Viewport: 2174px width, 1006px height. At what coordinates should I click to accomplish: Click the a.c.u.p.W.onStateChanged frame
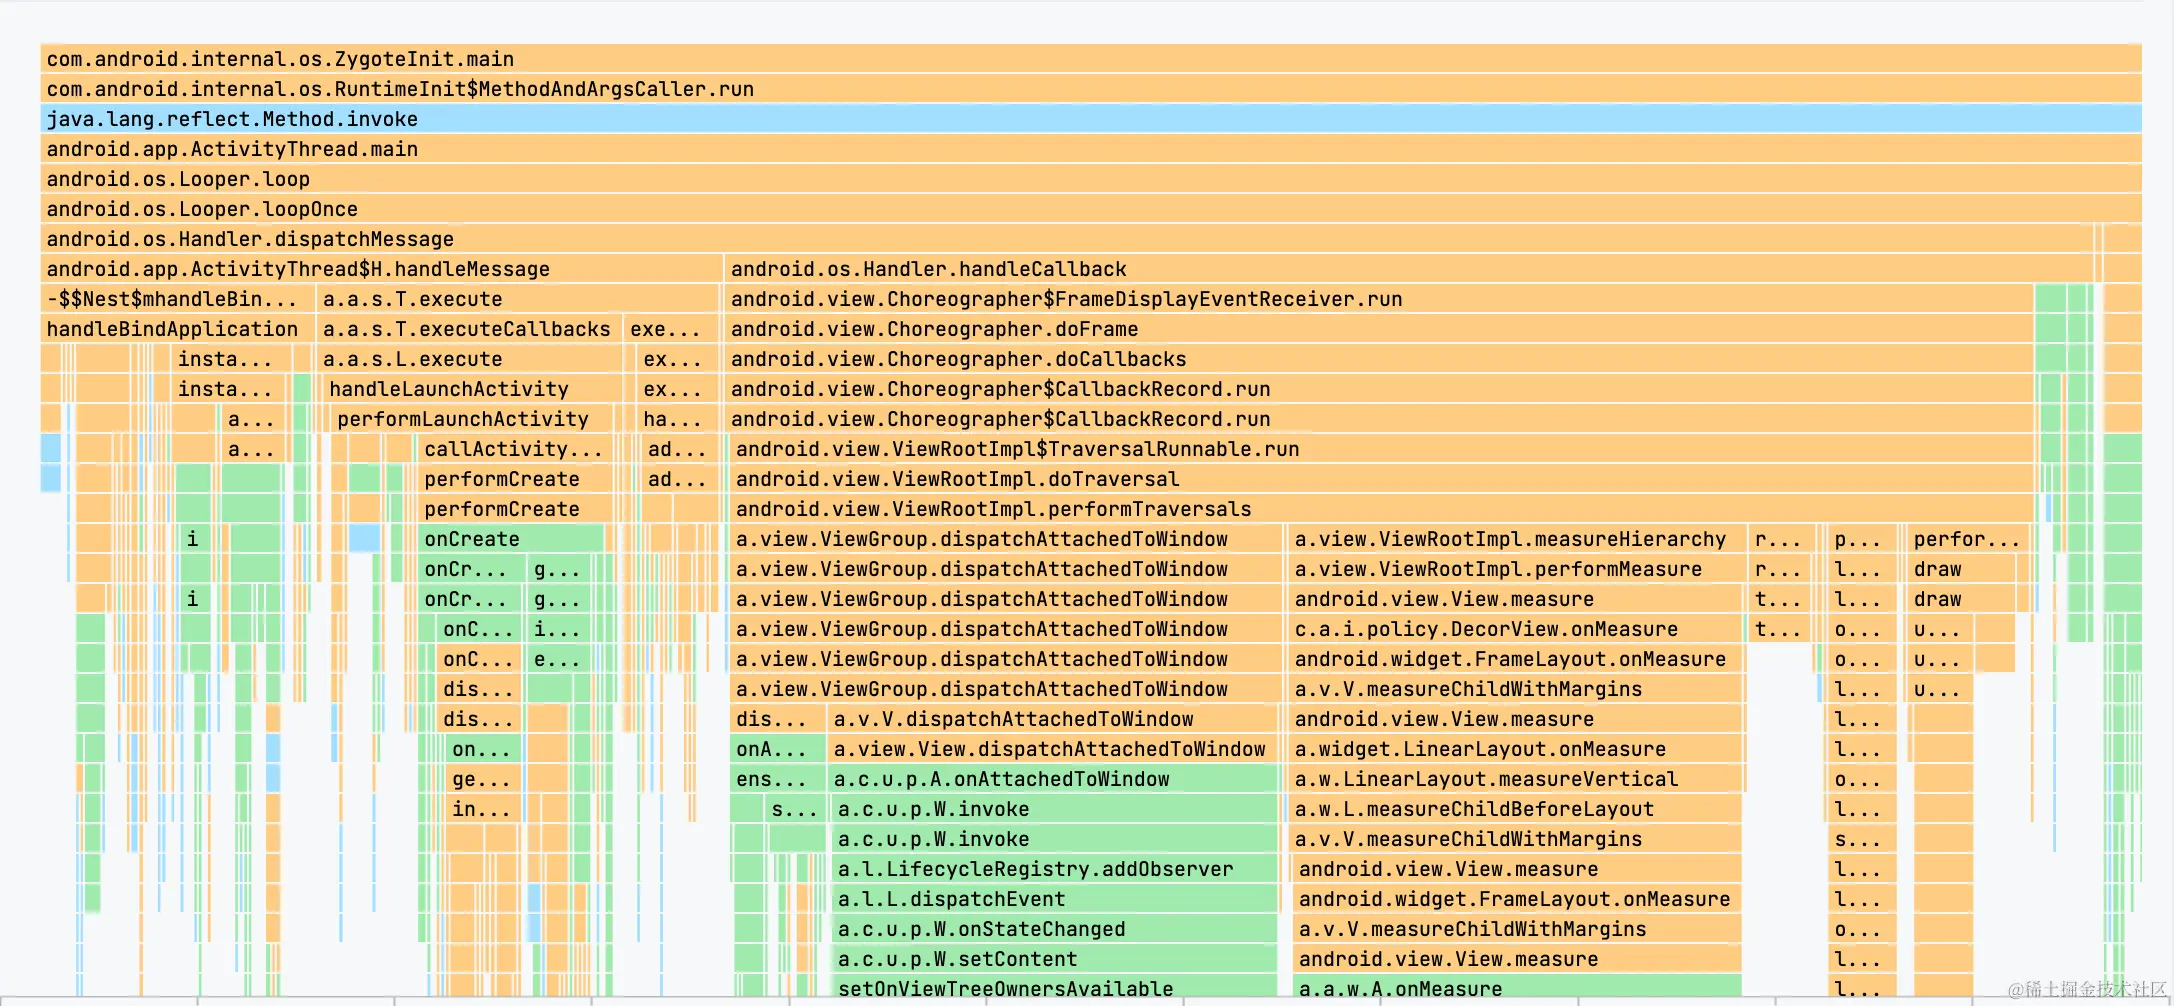[x=1055, y=929]
